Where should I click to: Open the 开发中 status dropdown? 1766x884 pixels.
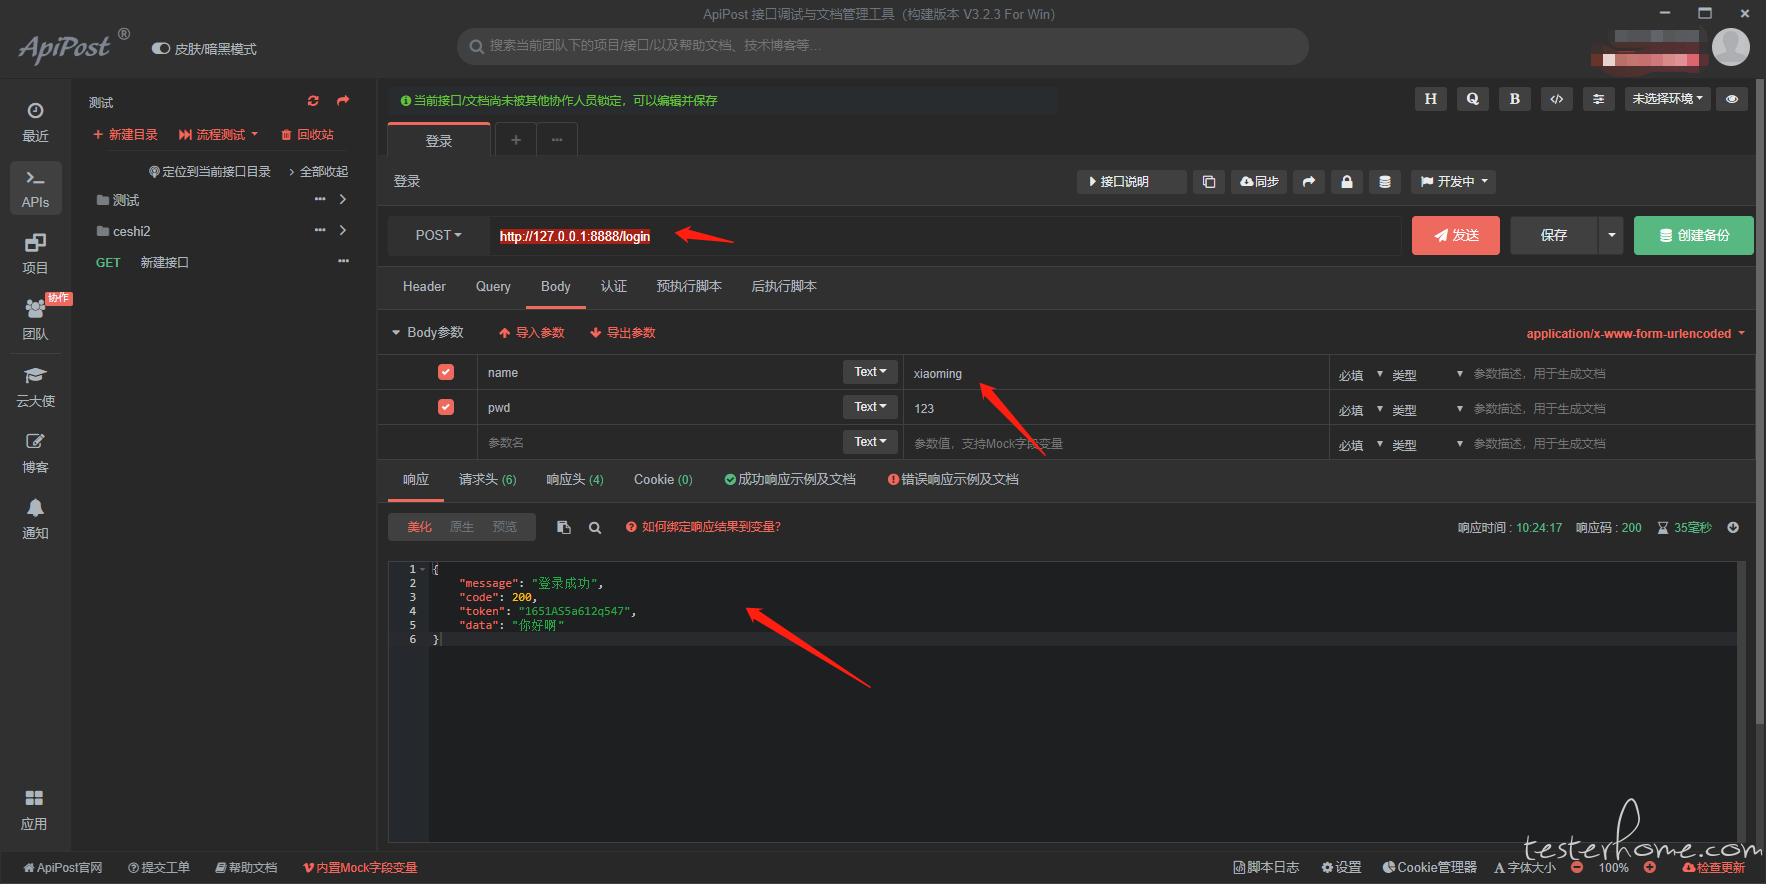pyautogui.click(x=1454, y=182)
